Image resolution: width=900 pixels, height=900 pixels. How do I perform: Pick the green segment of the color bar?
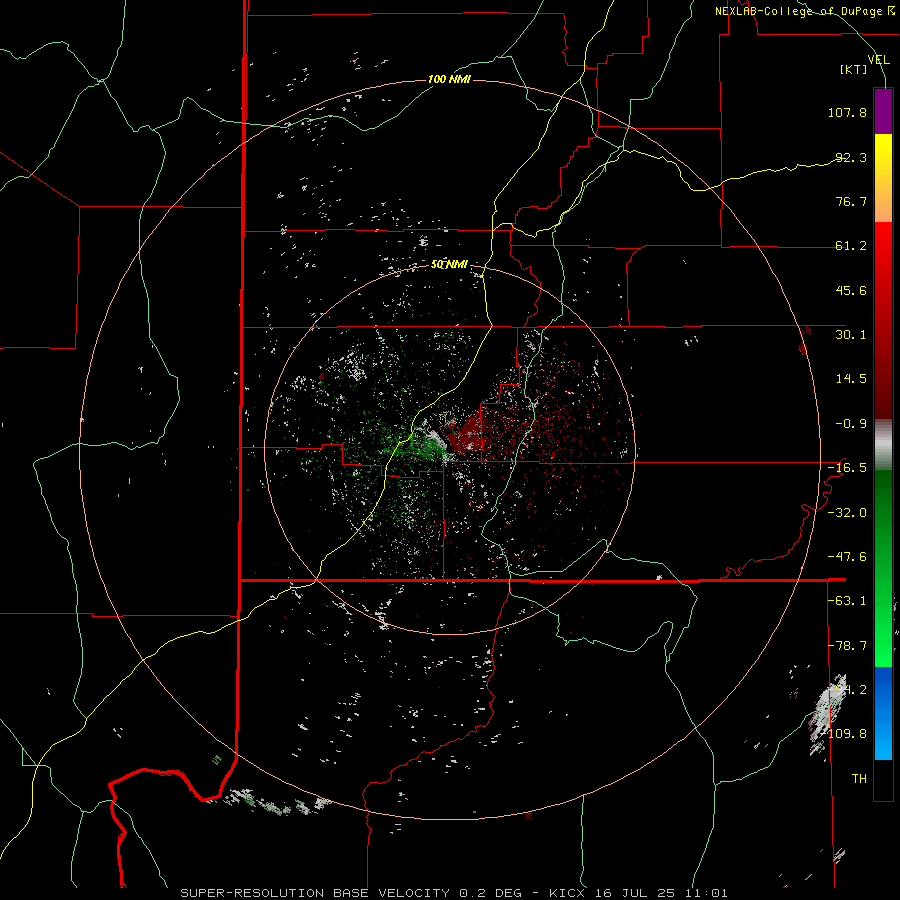click(x=883, y=568)
